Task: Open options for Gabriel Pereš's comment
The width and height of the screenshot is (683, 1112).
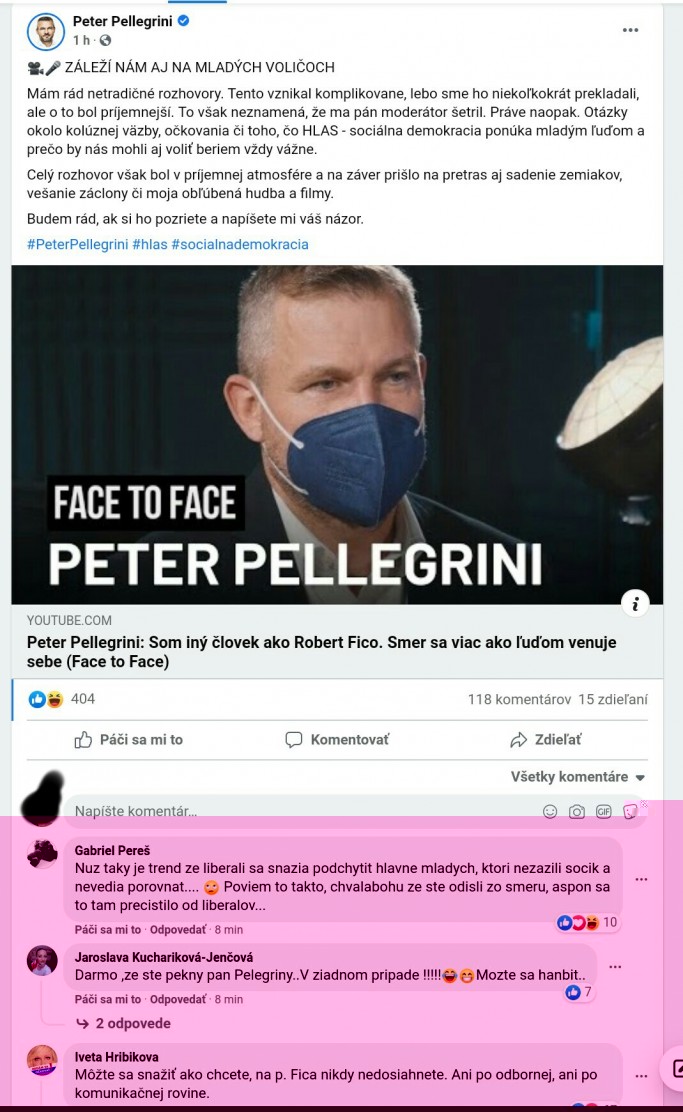Action: [x=641, y=880]
